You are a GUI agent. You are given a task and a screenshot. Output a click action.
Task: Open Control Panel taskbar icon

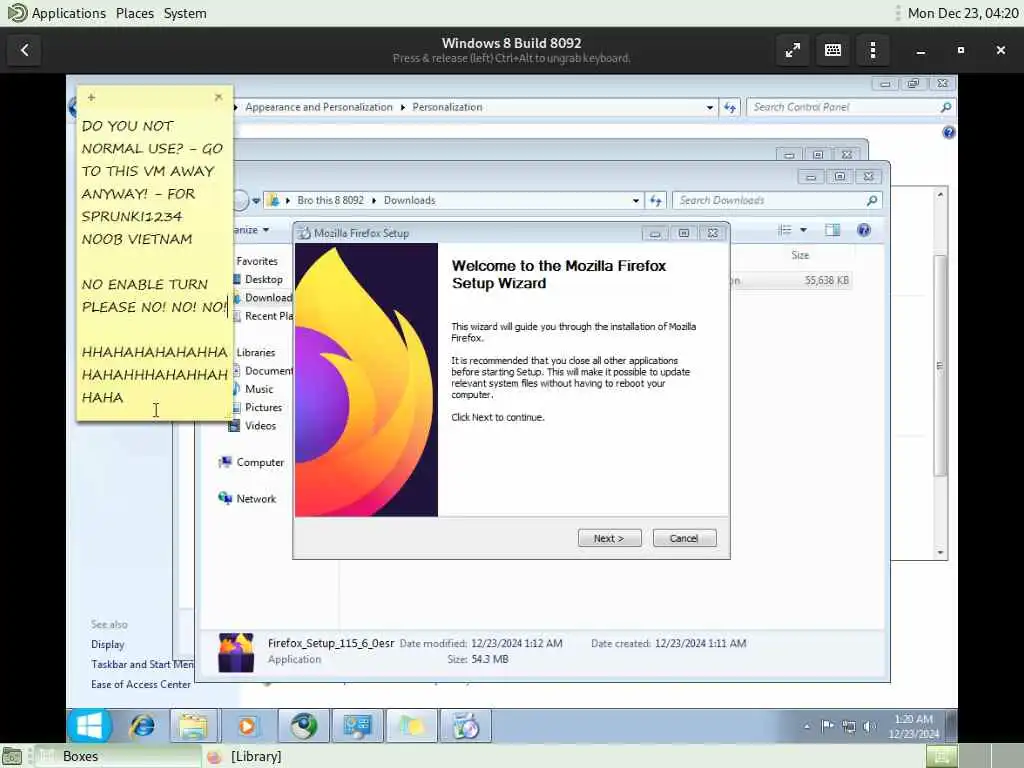click(357, 726)
